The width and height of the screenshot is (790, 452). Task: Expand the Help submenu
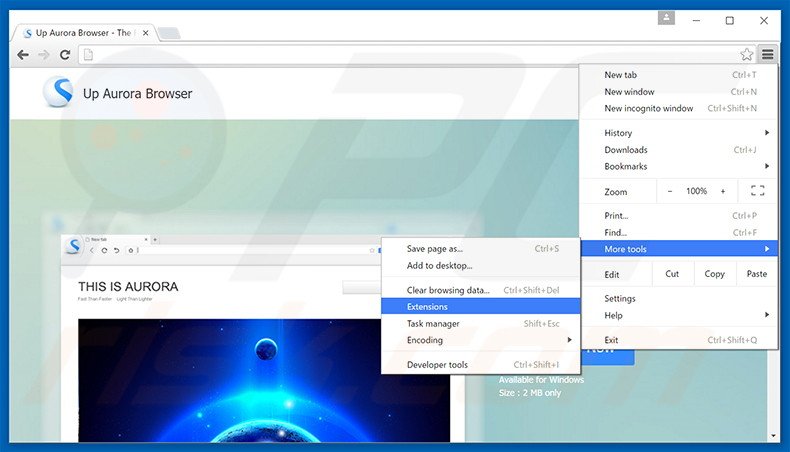(x=679, y=315)
